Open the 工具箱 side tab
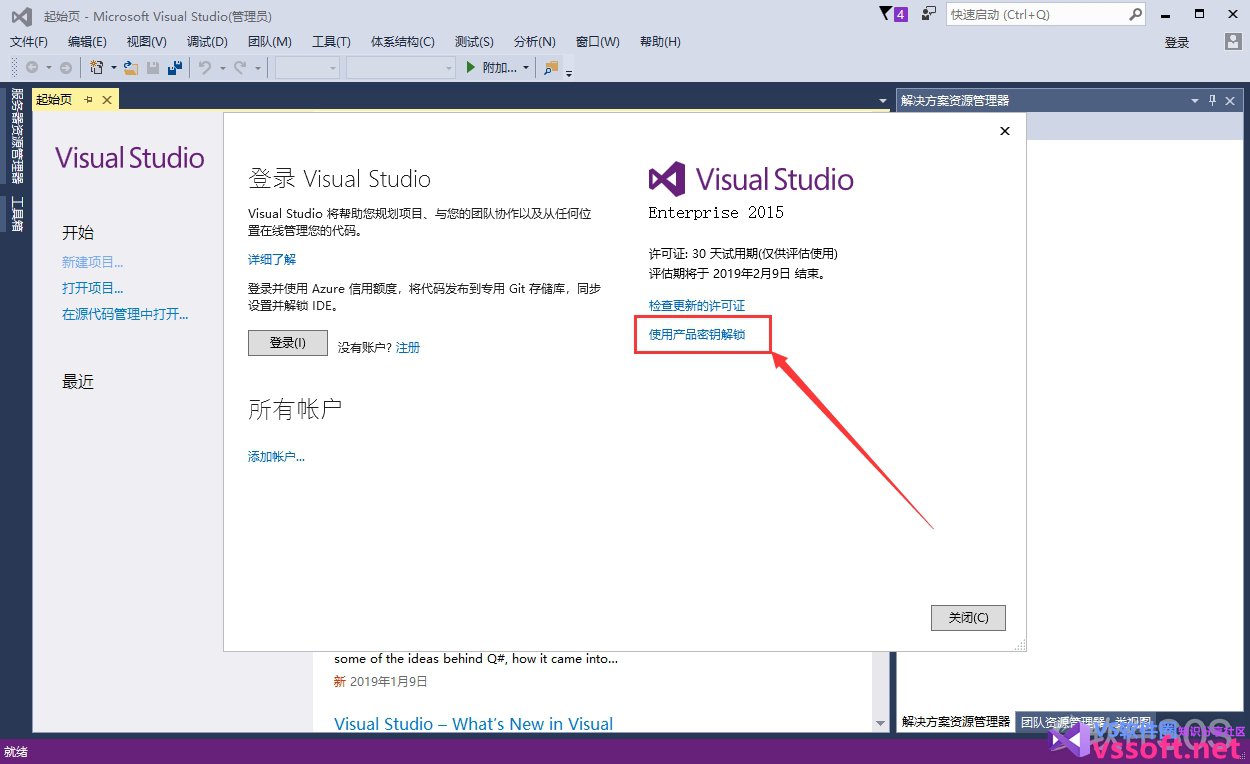The width and height of the screenshot is (1250, 764). click(17, 213)
